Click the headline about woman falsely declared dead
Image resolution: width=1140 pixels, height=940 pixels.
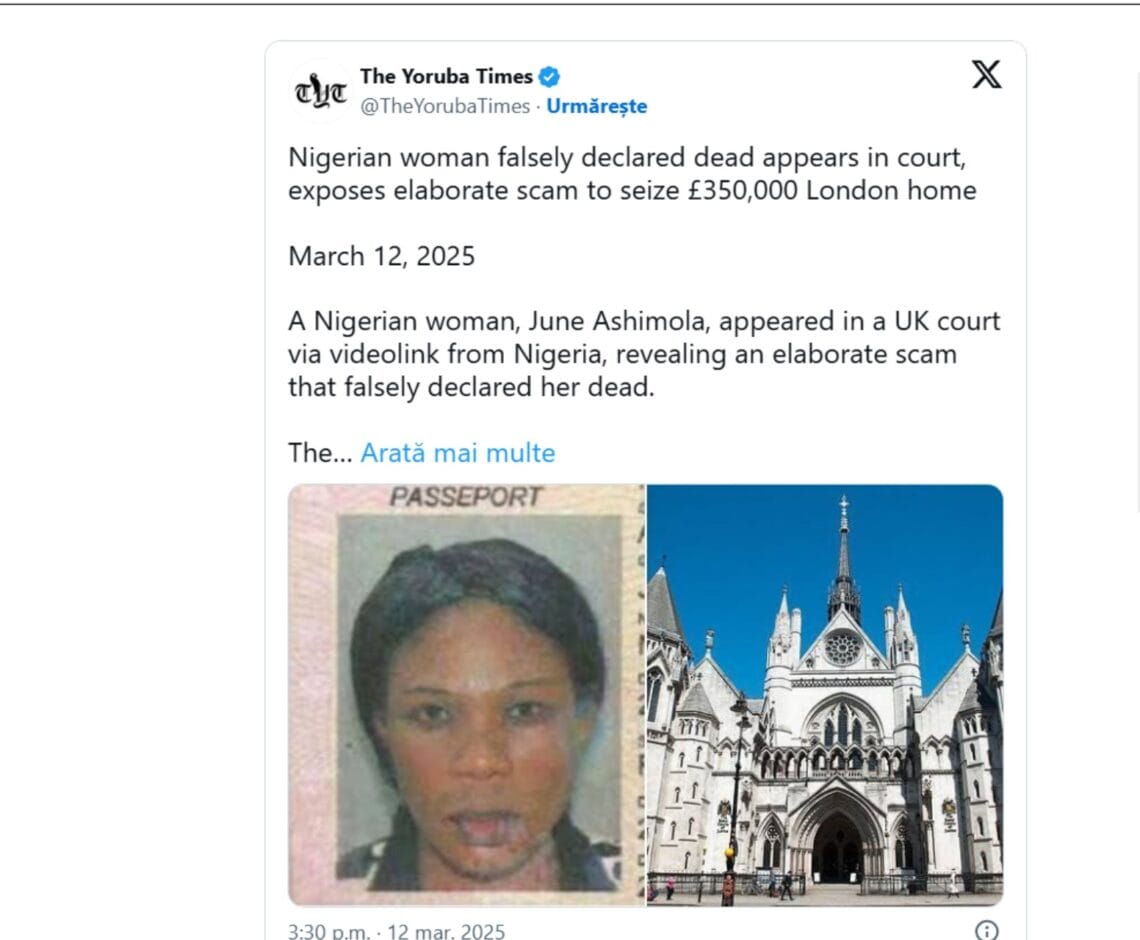(631, 175)
